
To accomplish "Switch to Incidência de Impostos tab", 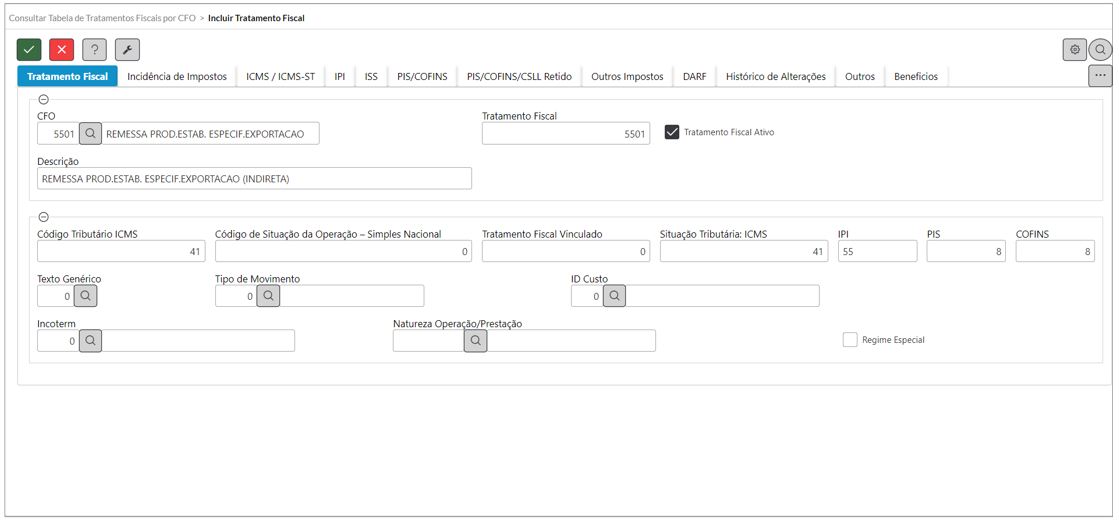I will [x=177, y=76].
